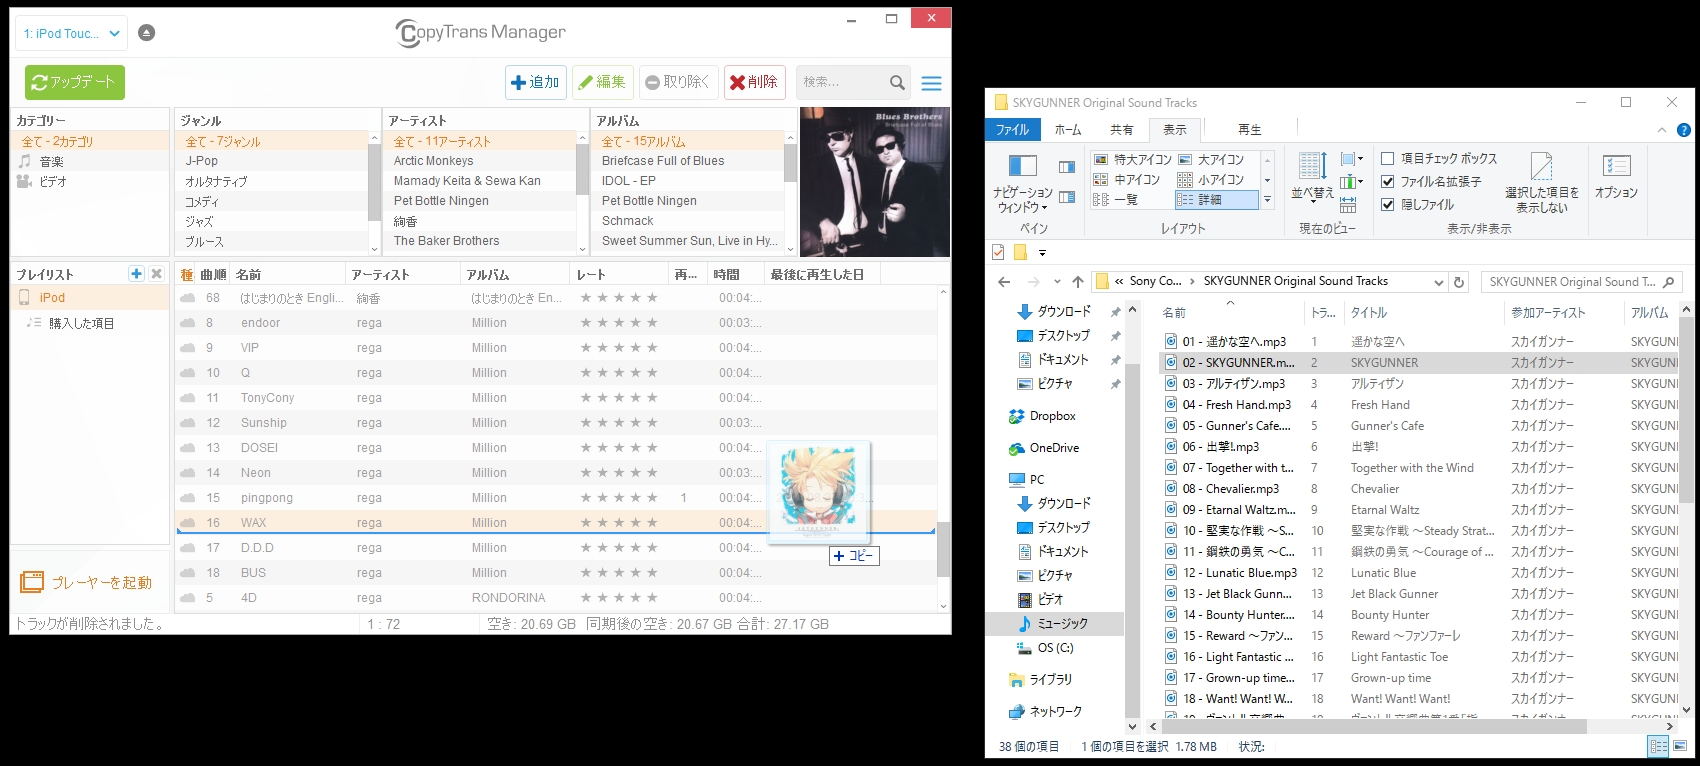This screenshot has height=766, width=1700.
Task: Click 選択した項目を表示しない button
Action: (x=1541, y=183)
